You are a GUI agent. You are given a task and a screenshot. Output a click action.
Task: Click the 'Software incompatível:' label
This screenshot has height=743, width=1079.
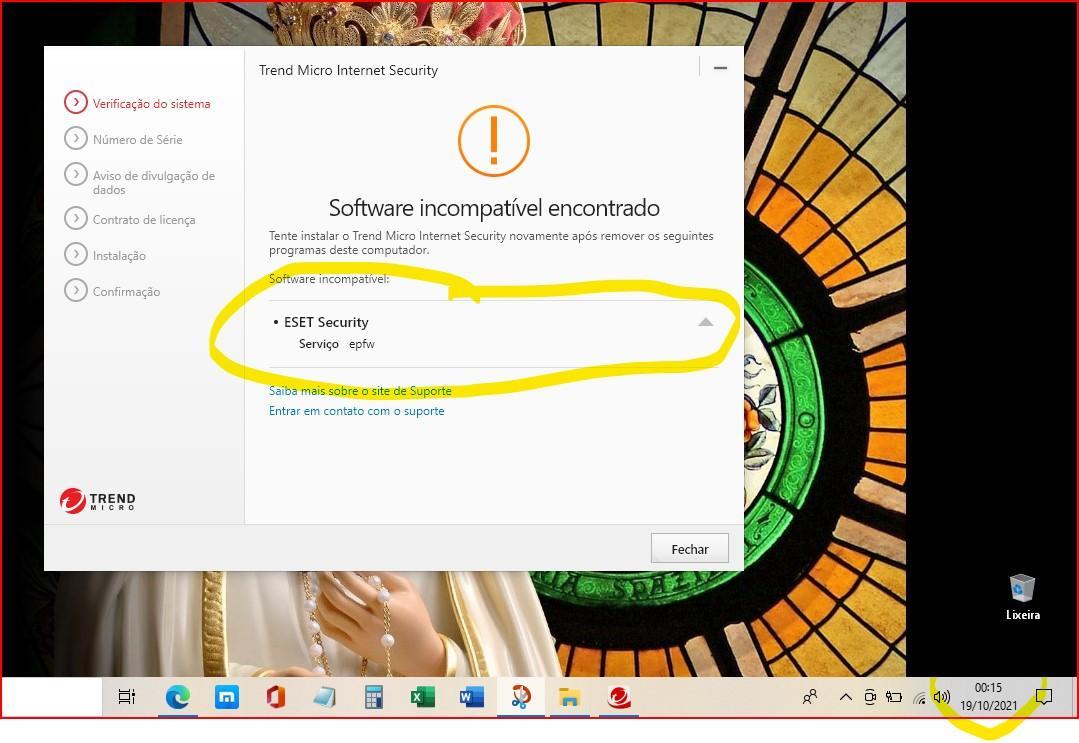coord(329,279)
